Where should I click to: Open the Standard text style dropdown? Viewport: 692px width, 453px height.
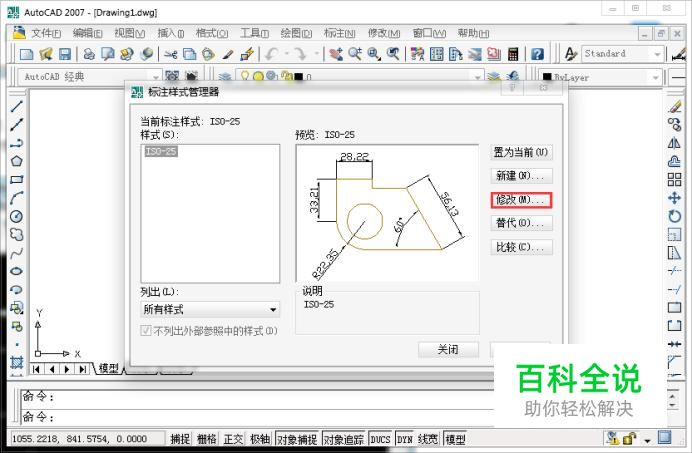(657, 54)
